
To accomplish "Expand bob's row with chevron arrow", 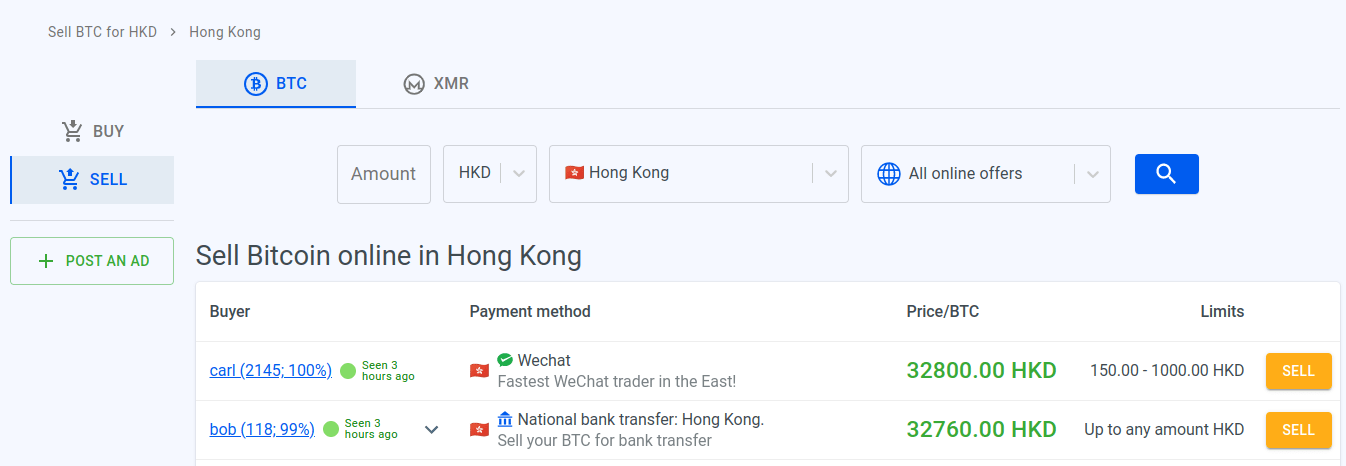I will click(x=432, y=430).
